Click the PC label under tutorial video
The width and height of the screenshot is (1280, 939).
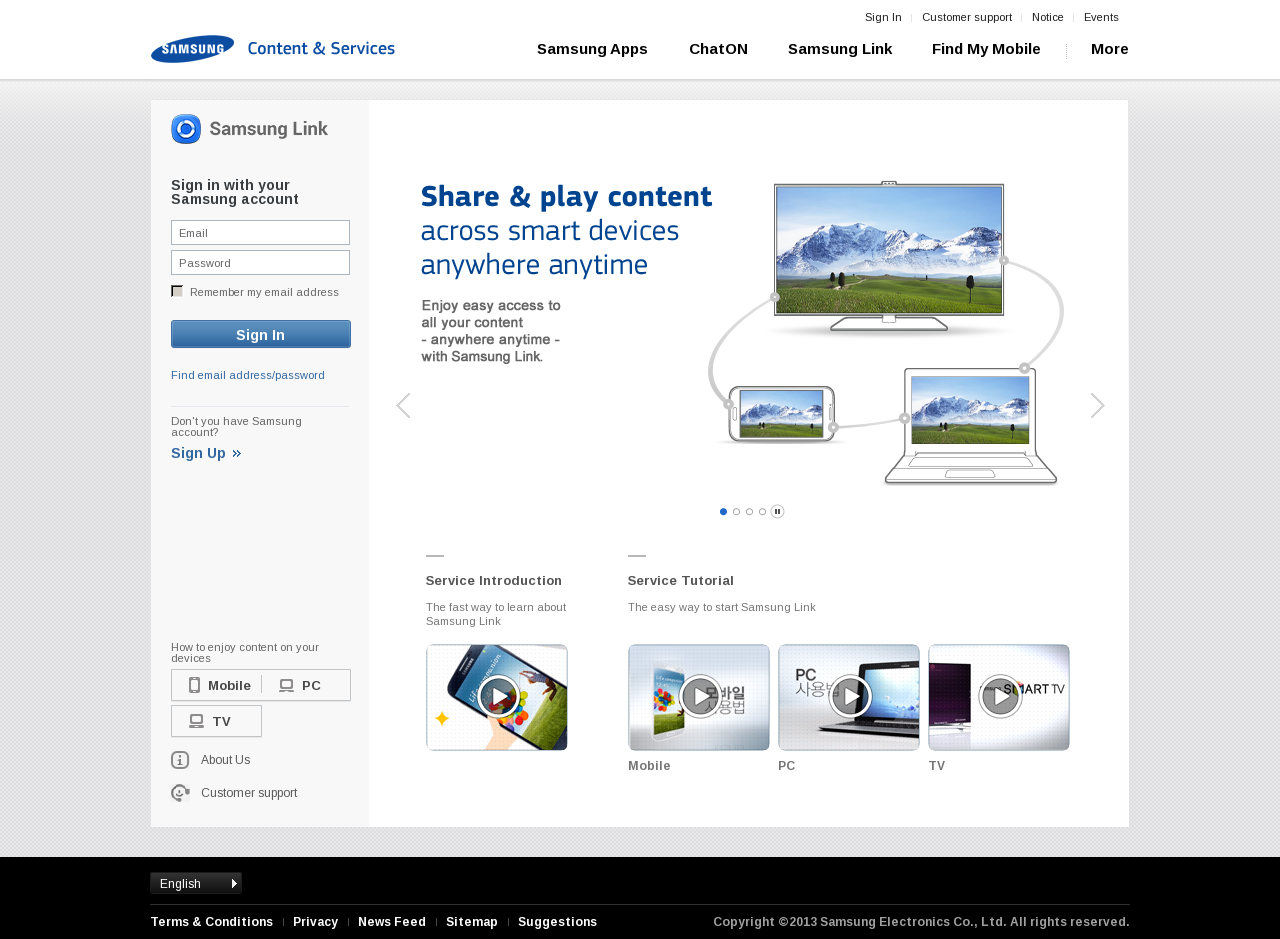coord(787,766)
